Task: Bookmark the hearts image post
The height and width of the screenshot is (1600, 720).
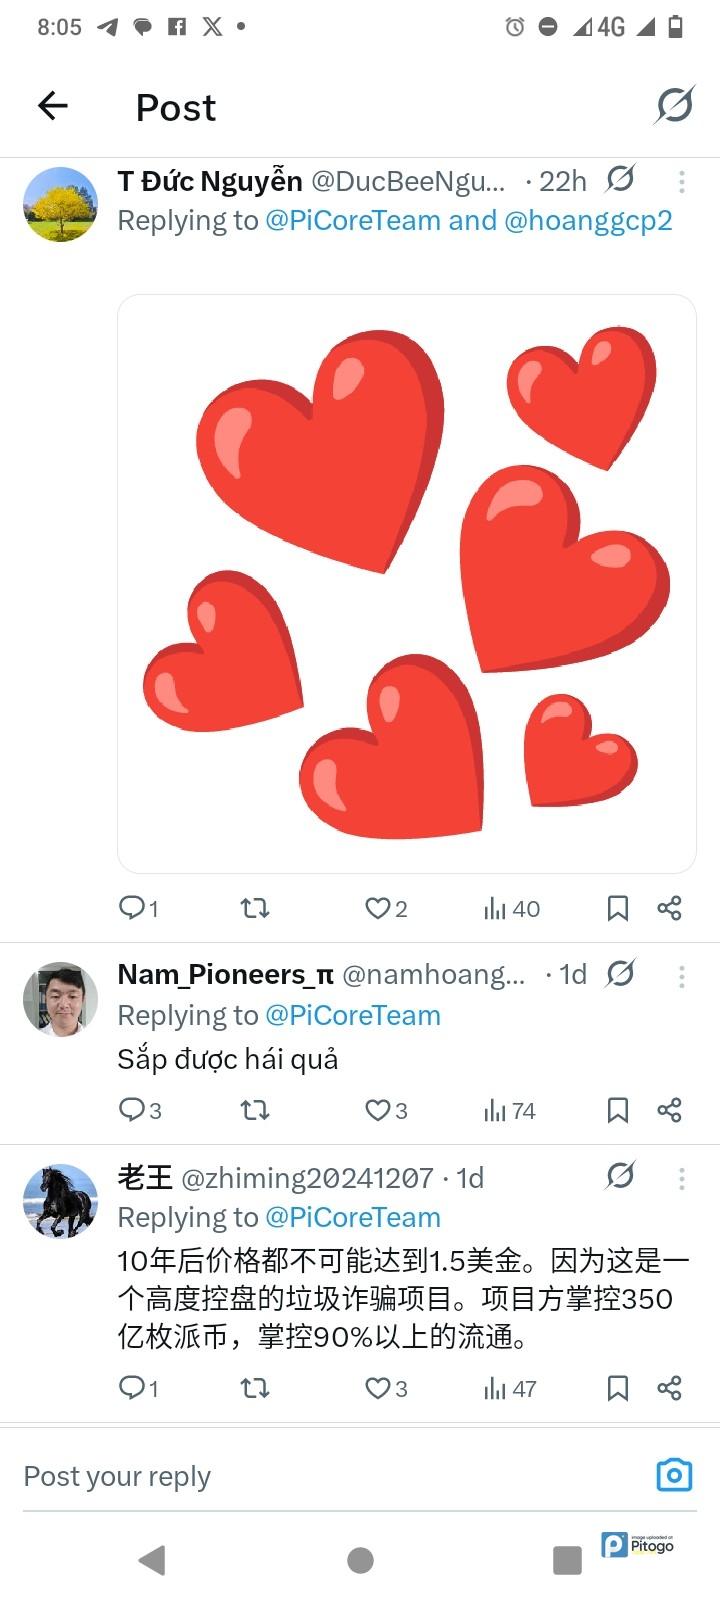Action: pos(618,908)
